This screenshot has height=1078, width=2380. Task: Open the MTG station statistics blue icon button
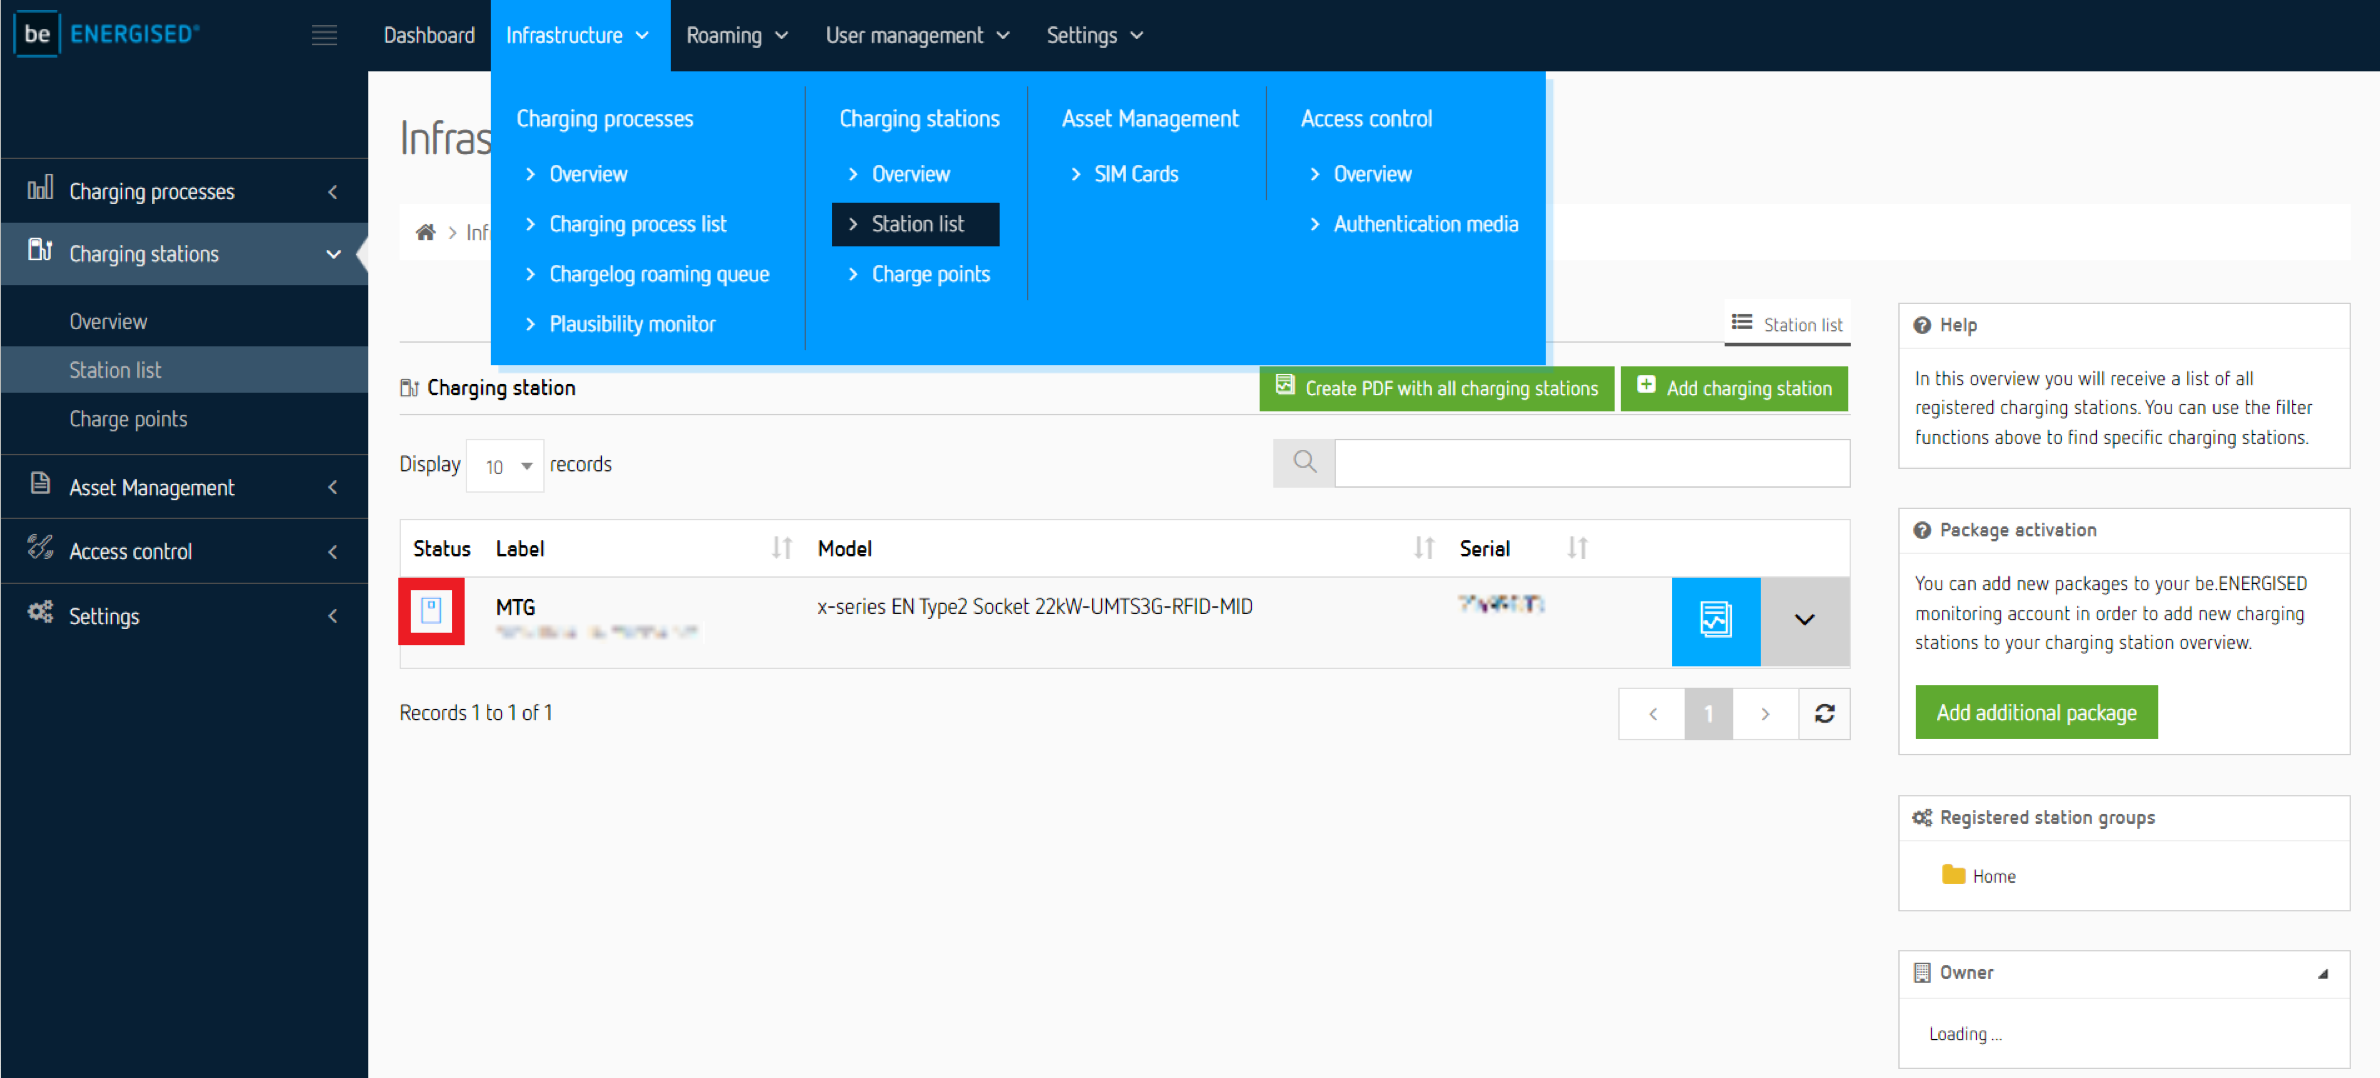click(1715, 620)
